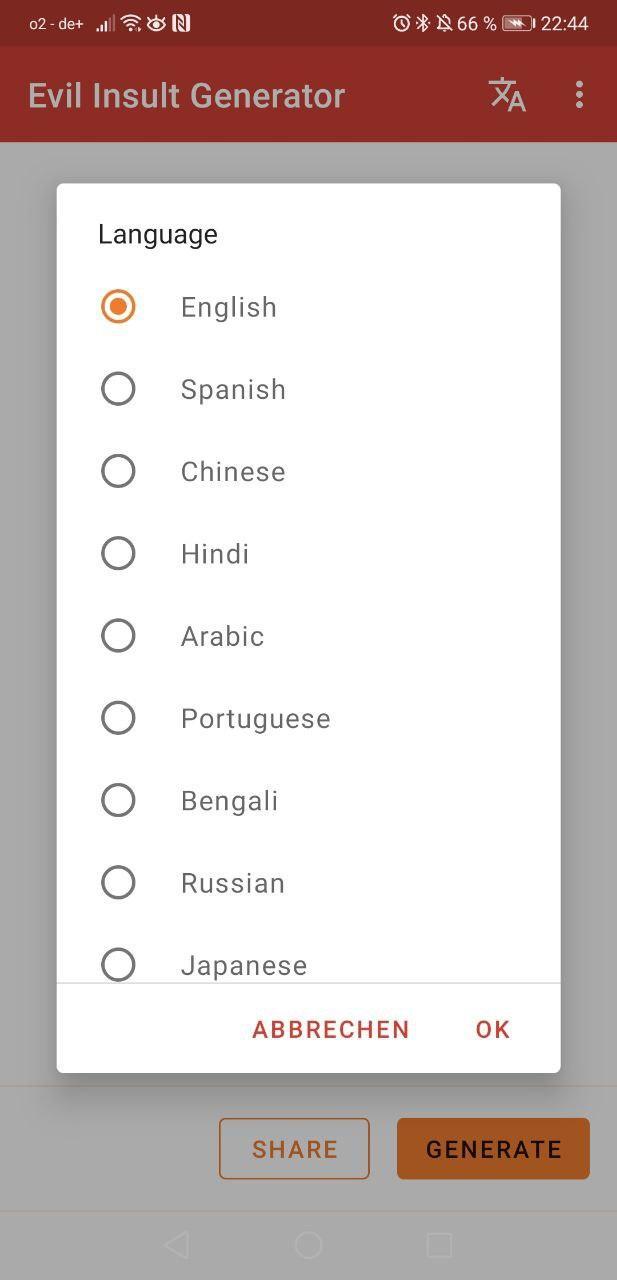Viewport: 617px width, 1280px height.
Task: Pick the Hindi radio option
Action: coord(118,553)
